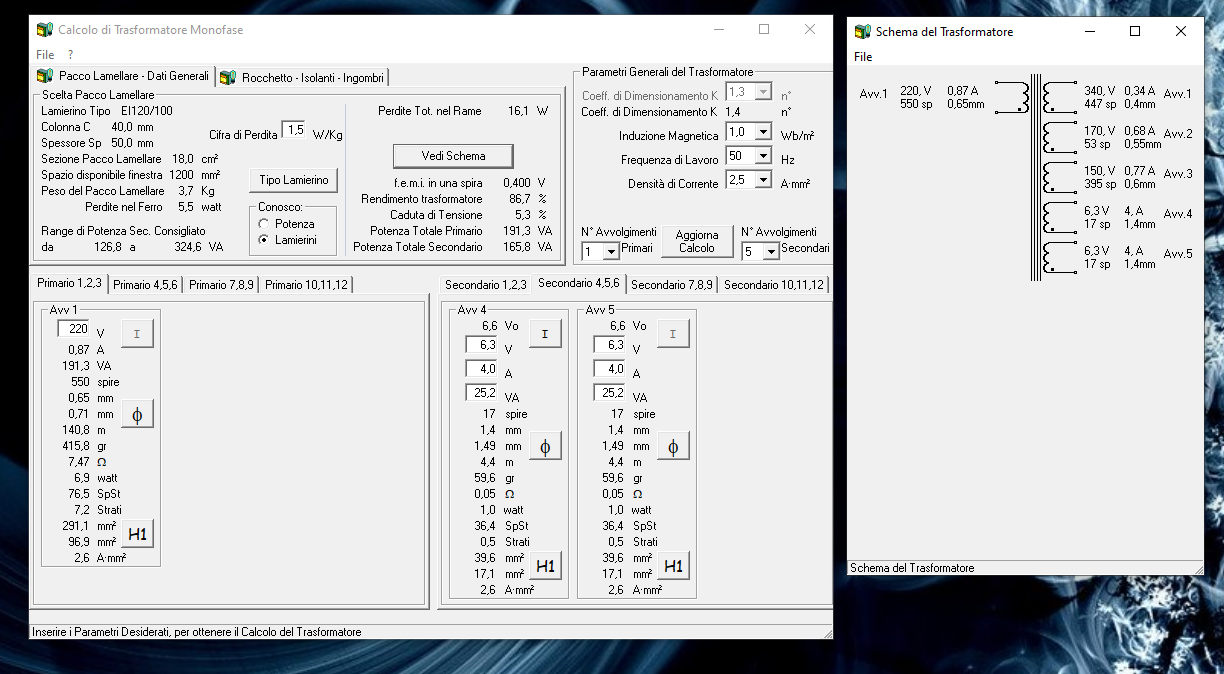
Task: Open the Induzione Magnetica dropdown
Action: click(x=762, y=132)
